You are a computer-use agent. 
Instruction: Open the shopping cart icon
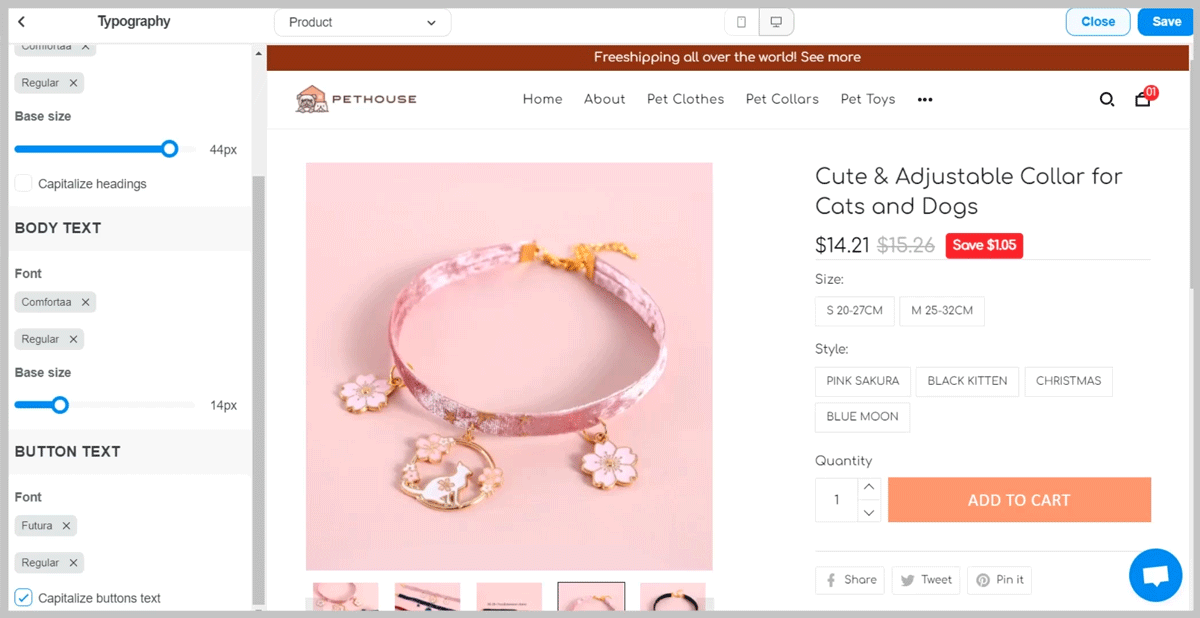(1142, 99)
